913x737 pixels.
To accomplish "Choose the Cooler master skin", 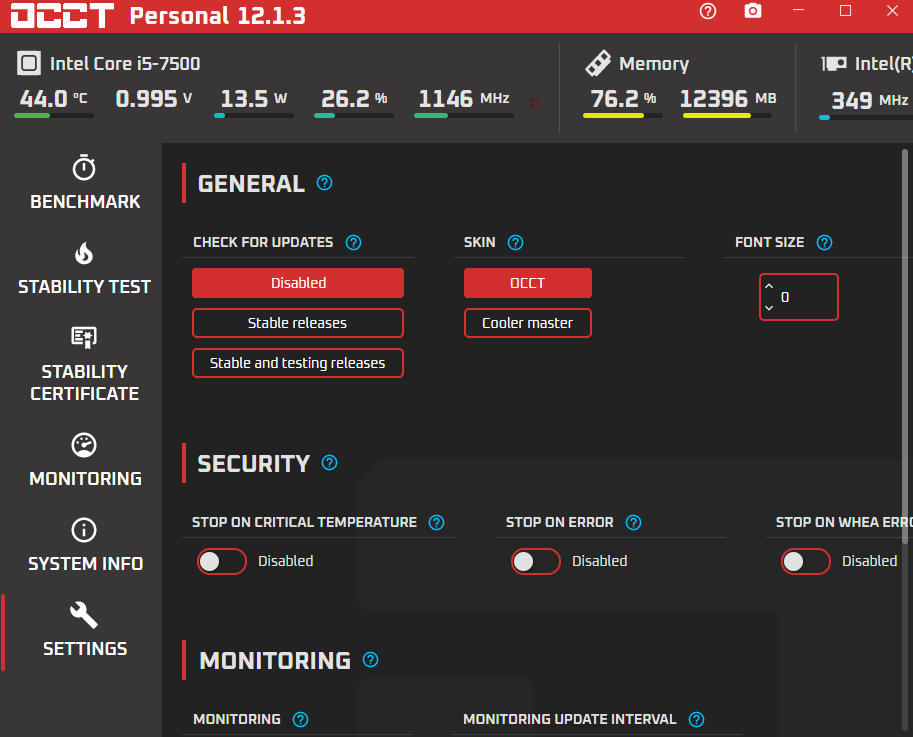I will (528, 323).
